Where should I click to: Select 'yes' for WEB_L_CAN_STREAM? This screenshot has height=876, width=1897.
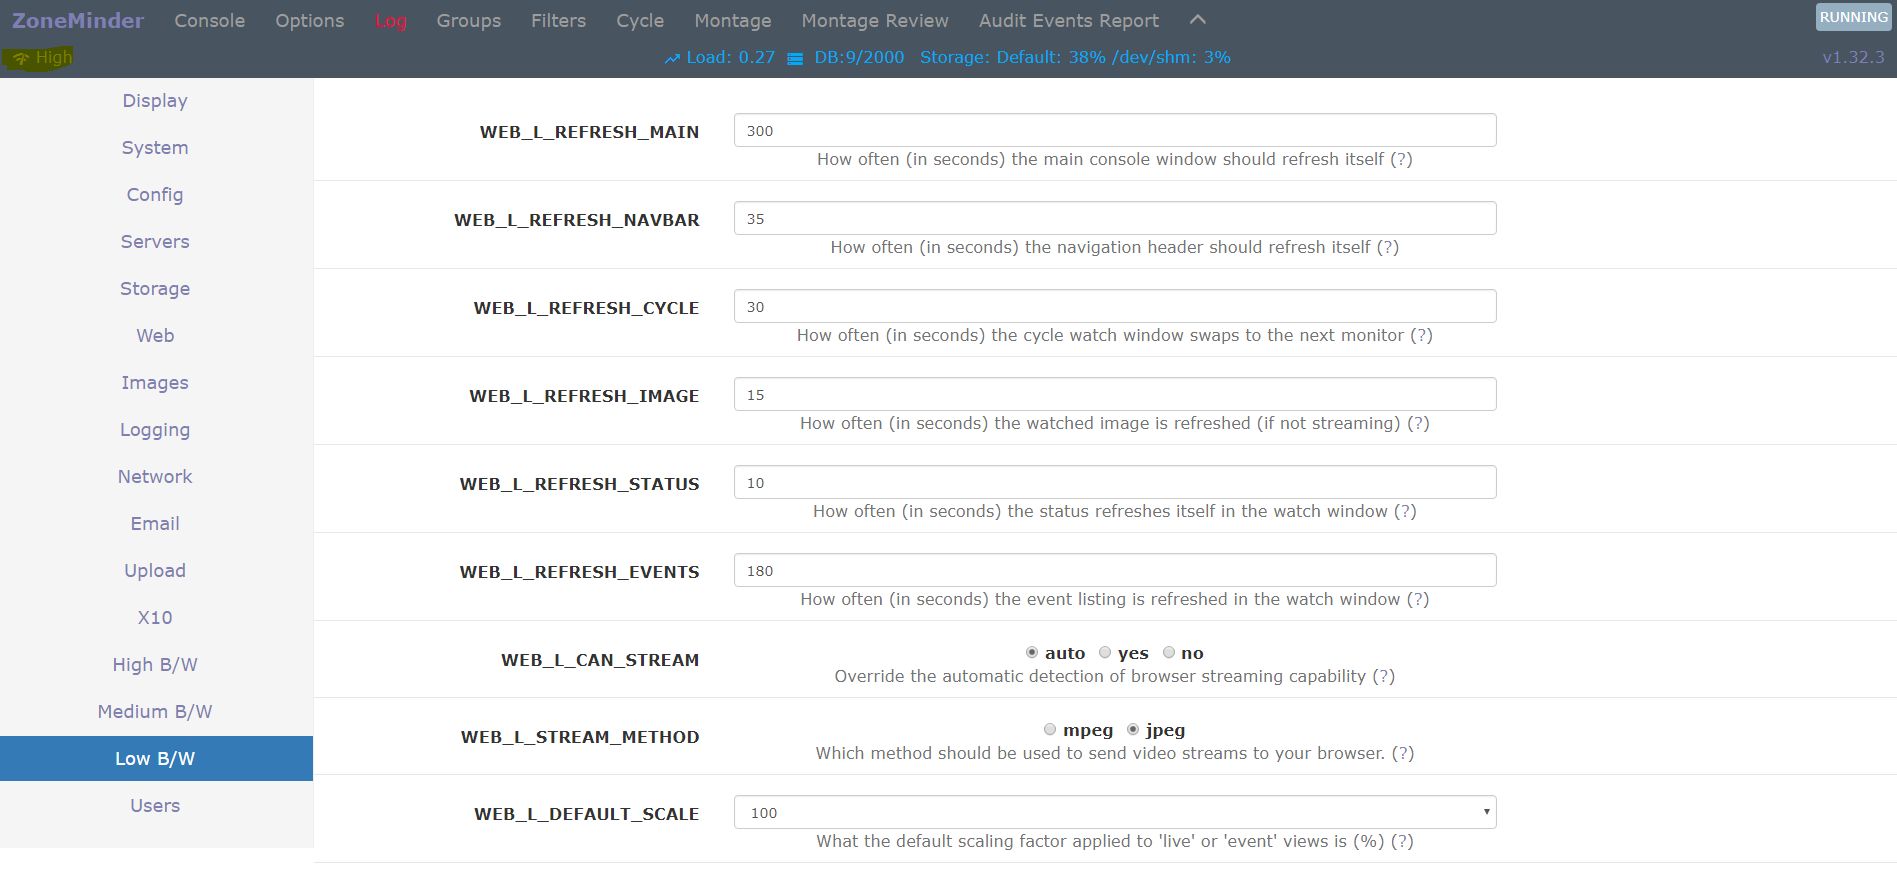coord(1105,653)
